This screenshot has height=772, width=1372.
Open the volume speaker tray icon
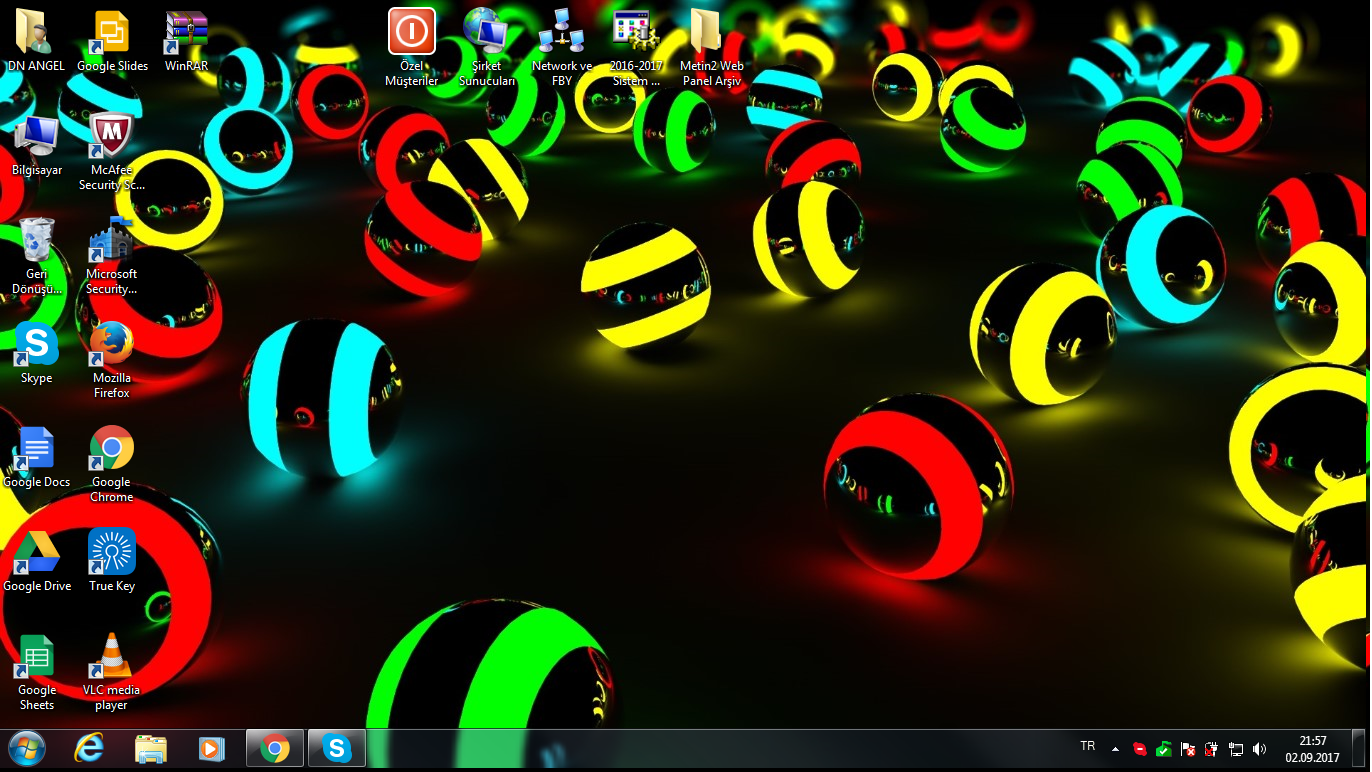(x=1259, y=749)
